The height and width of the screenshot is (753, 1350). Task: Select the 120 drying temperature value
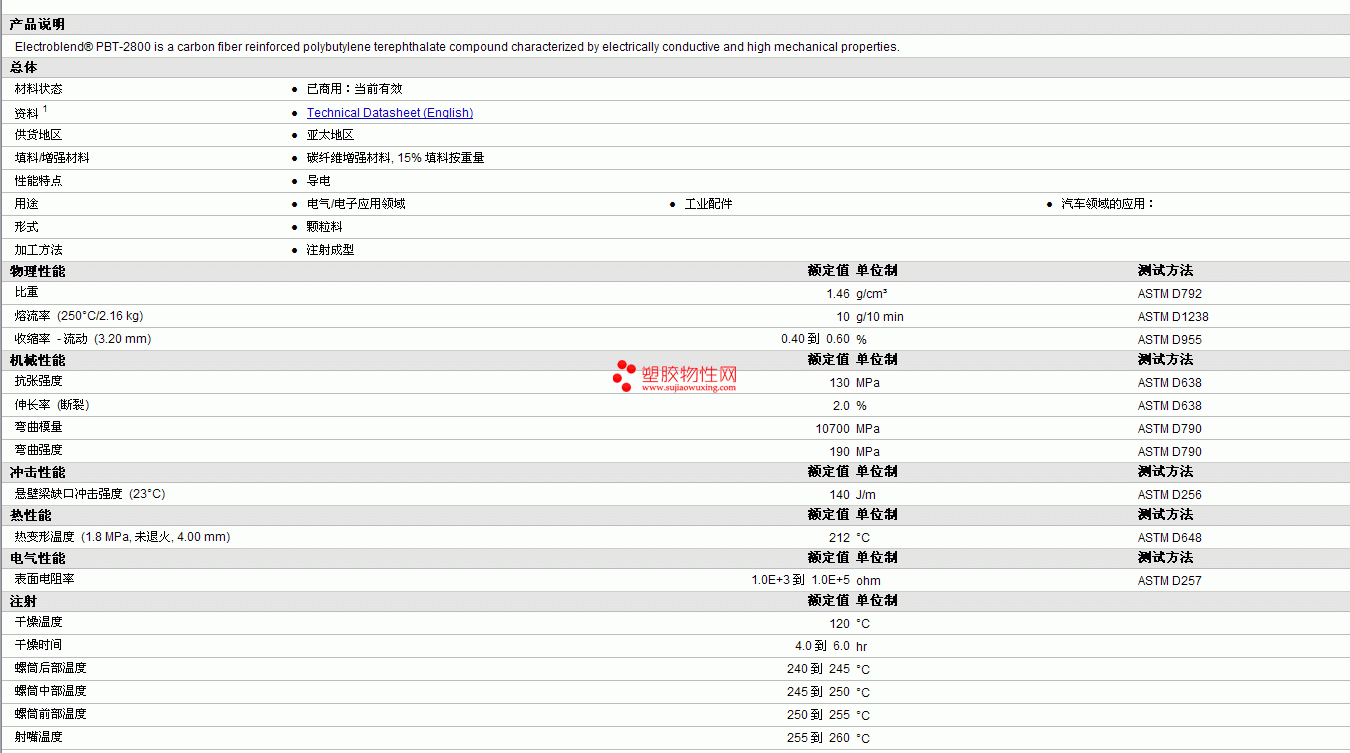[x=840, y=624]
